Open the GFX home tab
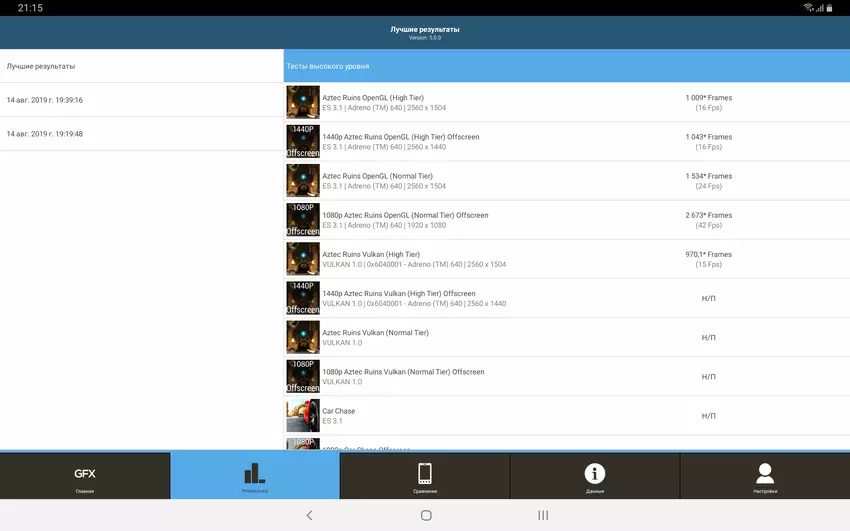The height and width of the screenshot is (531, 850). pos(85,476)
